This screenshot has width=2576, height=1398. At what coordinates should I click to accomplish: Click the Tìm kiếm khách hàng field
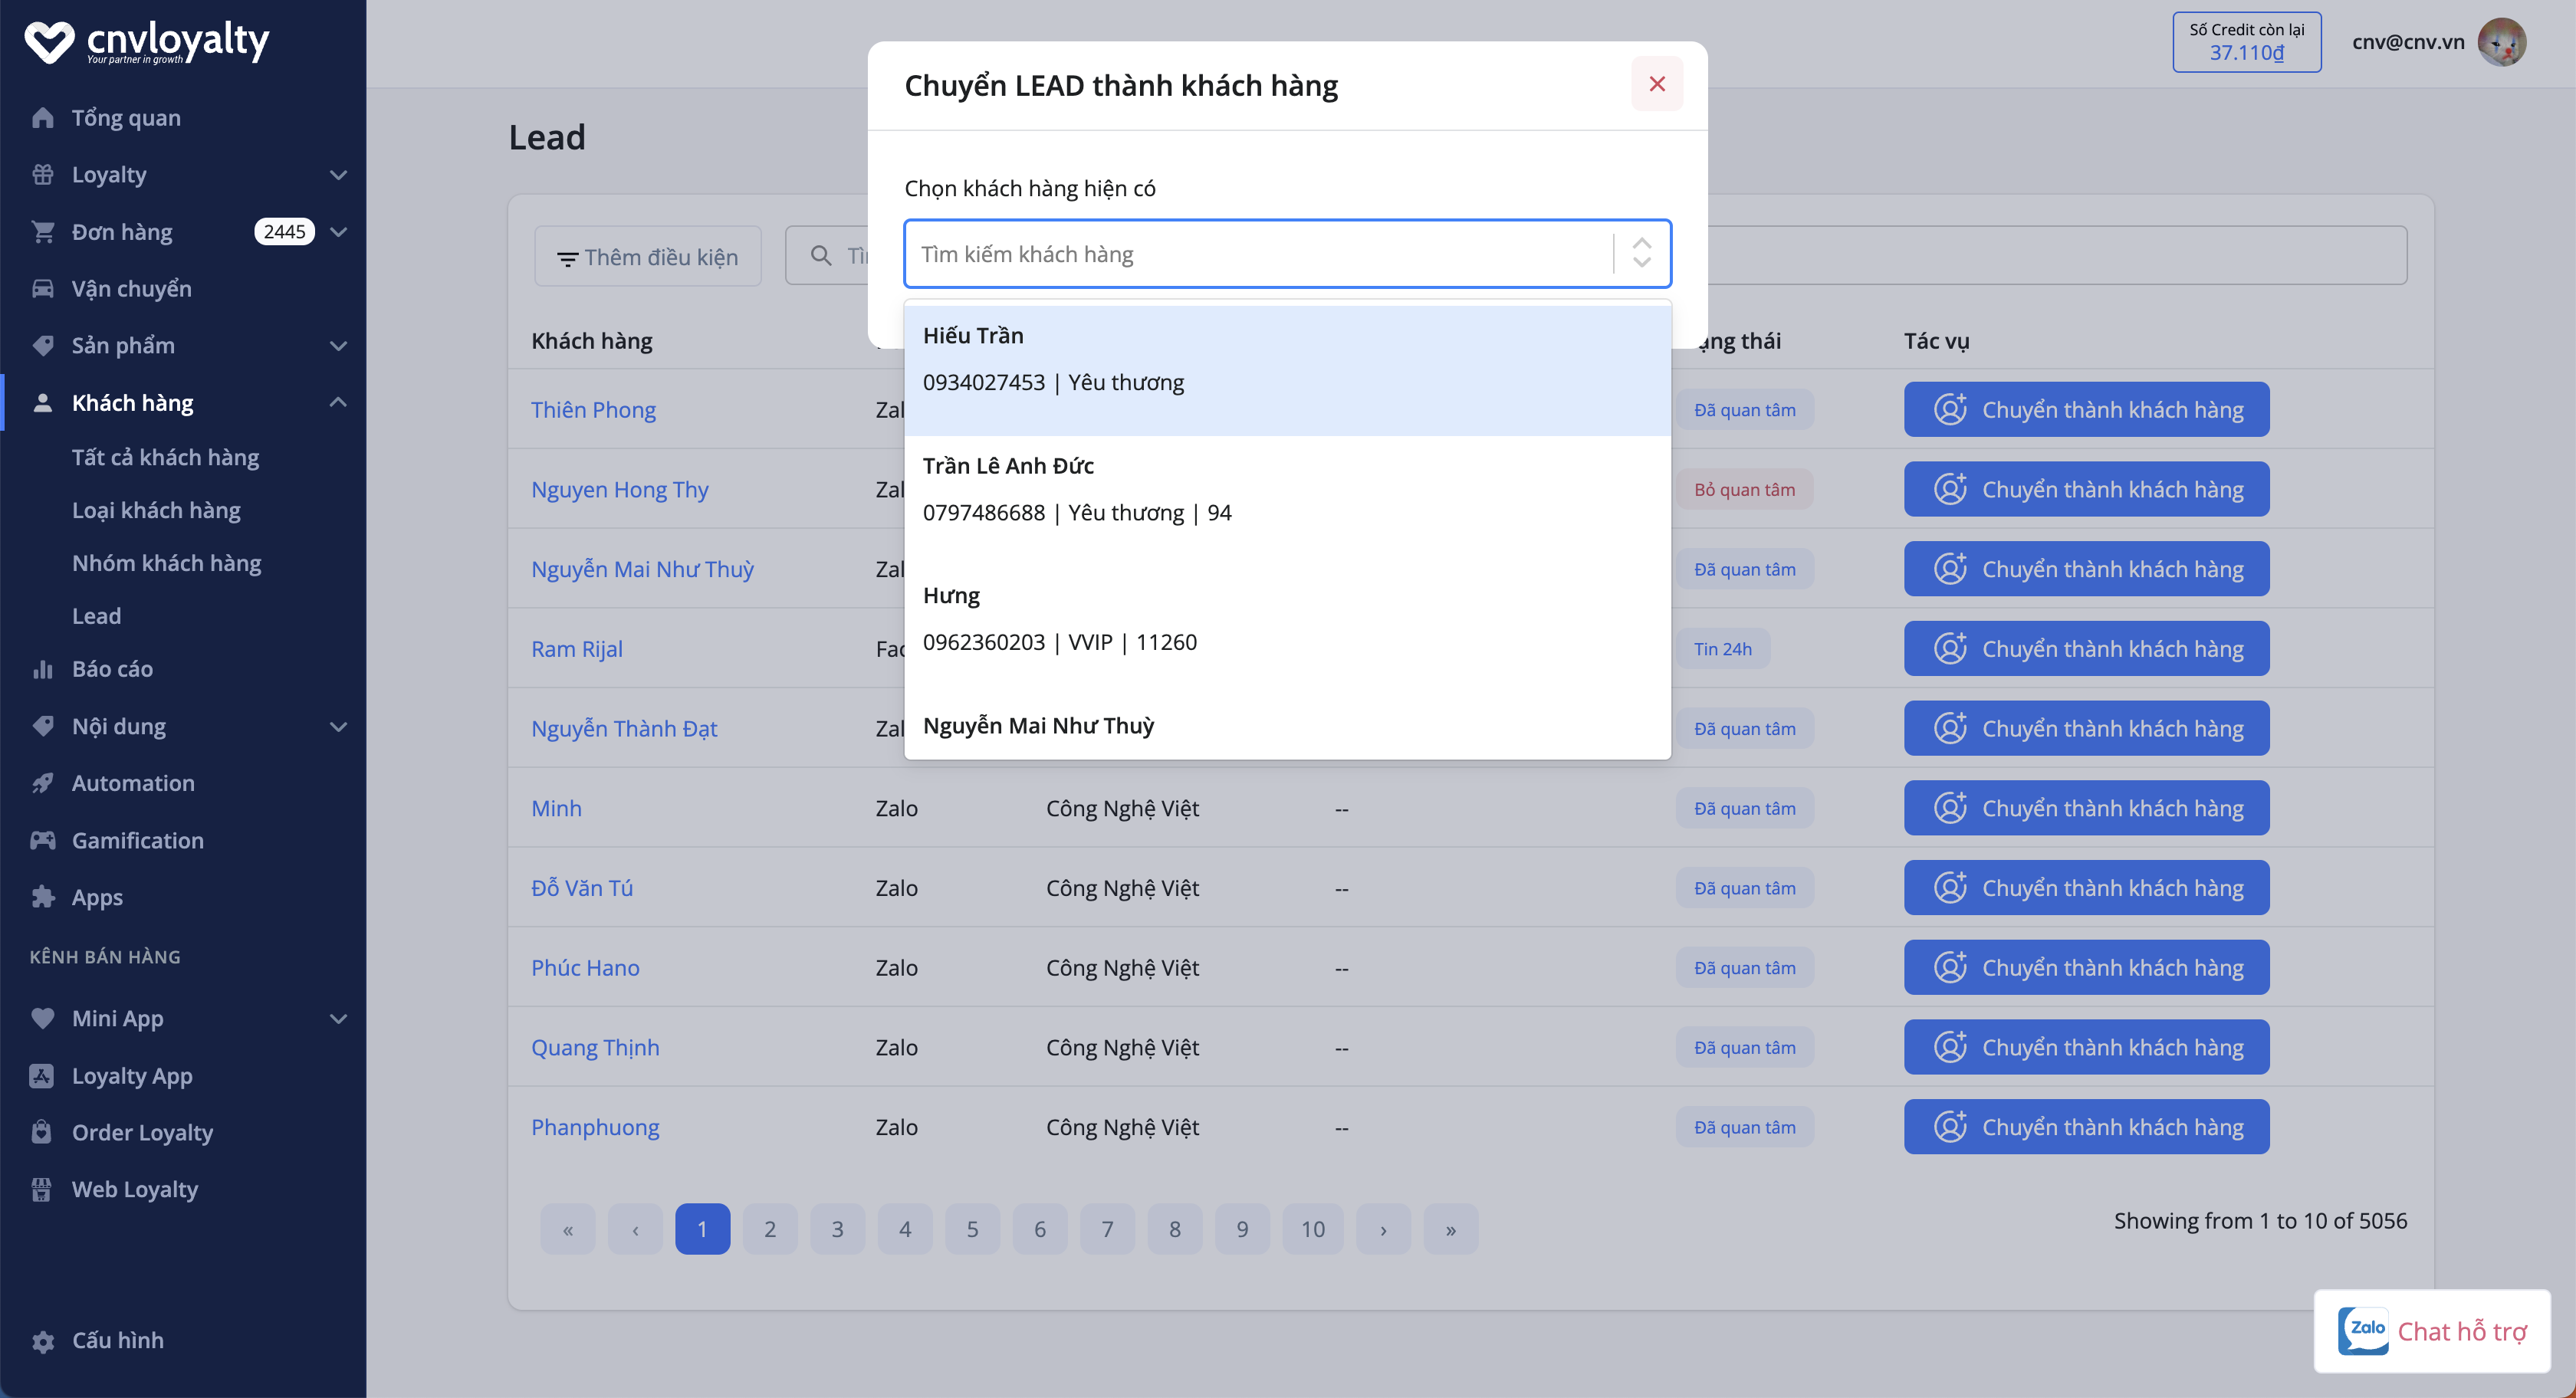click(x=1260, y=254)
